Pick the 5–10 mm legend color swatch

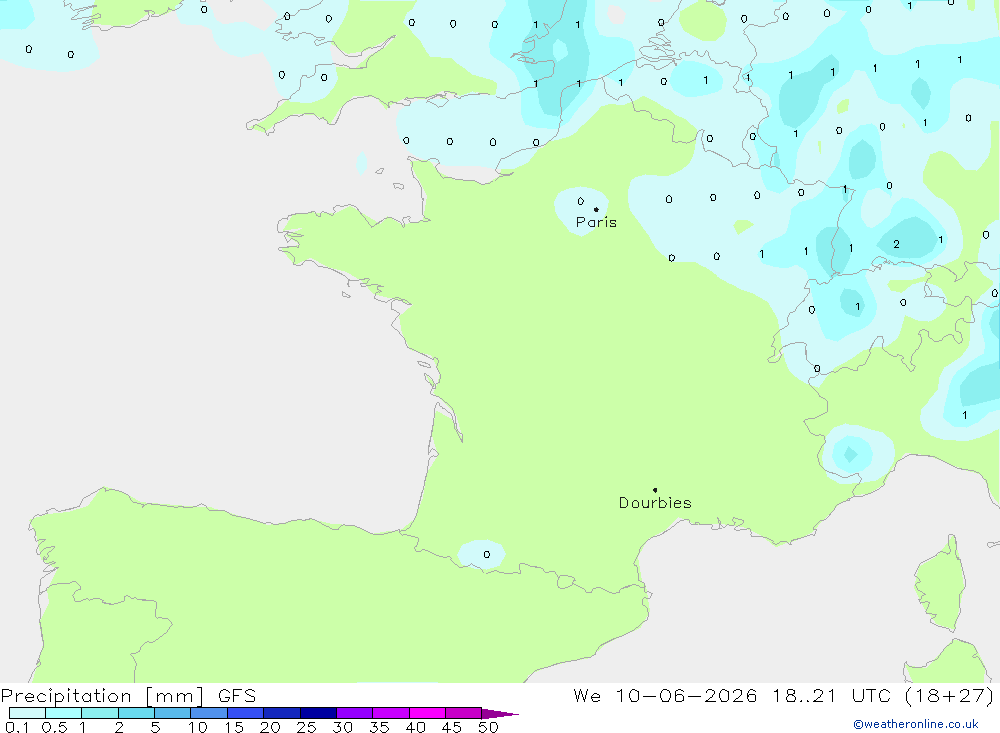click(x=173, y=713)
